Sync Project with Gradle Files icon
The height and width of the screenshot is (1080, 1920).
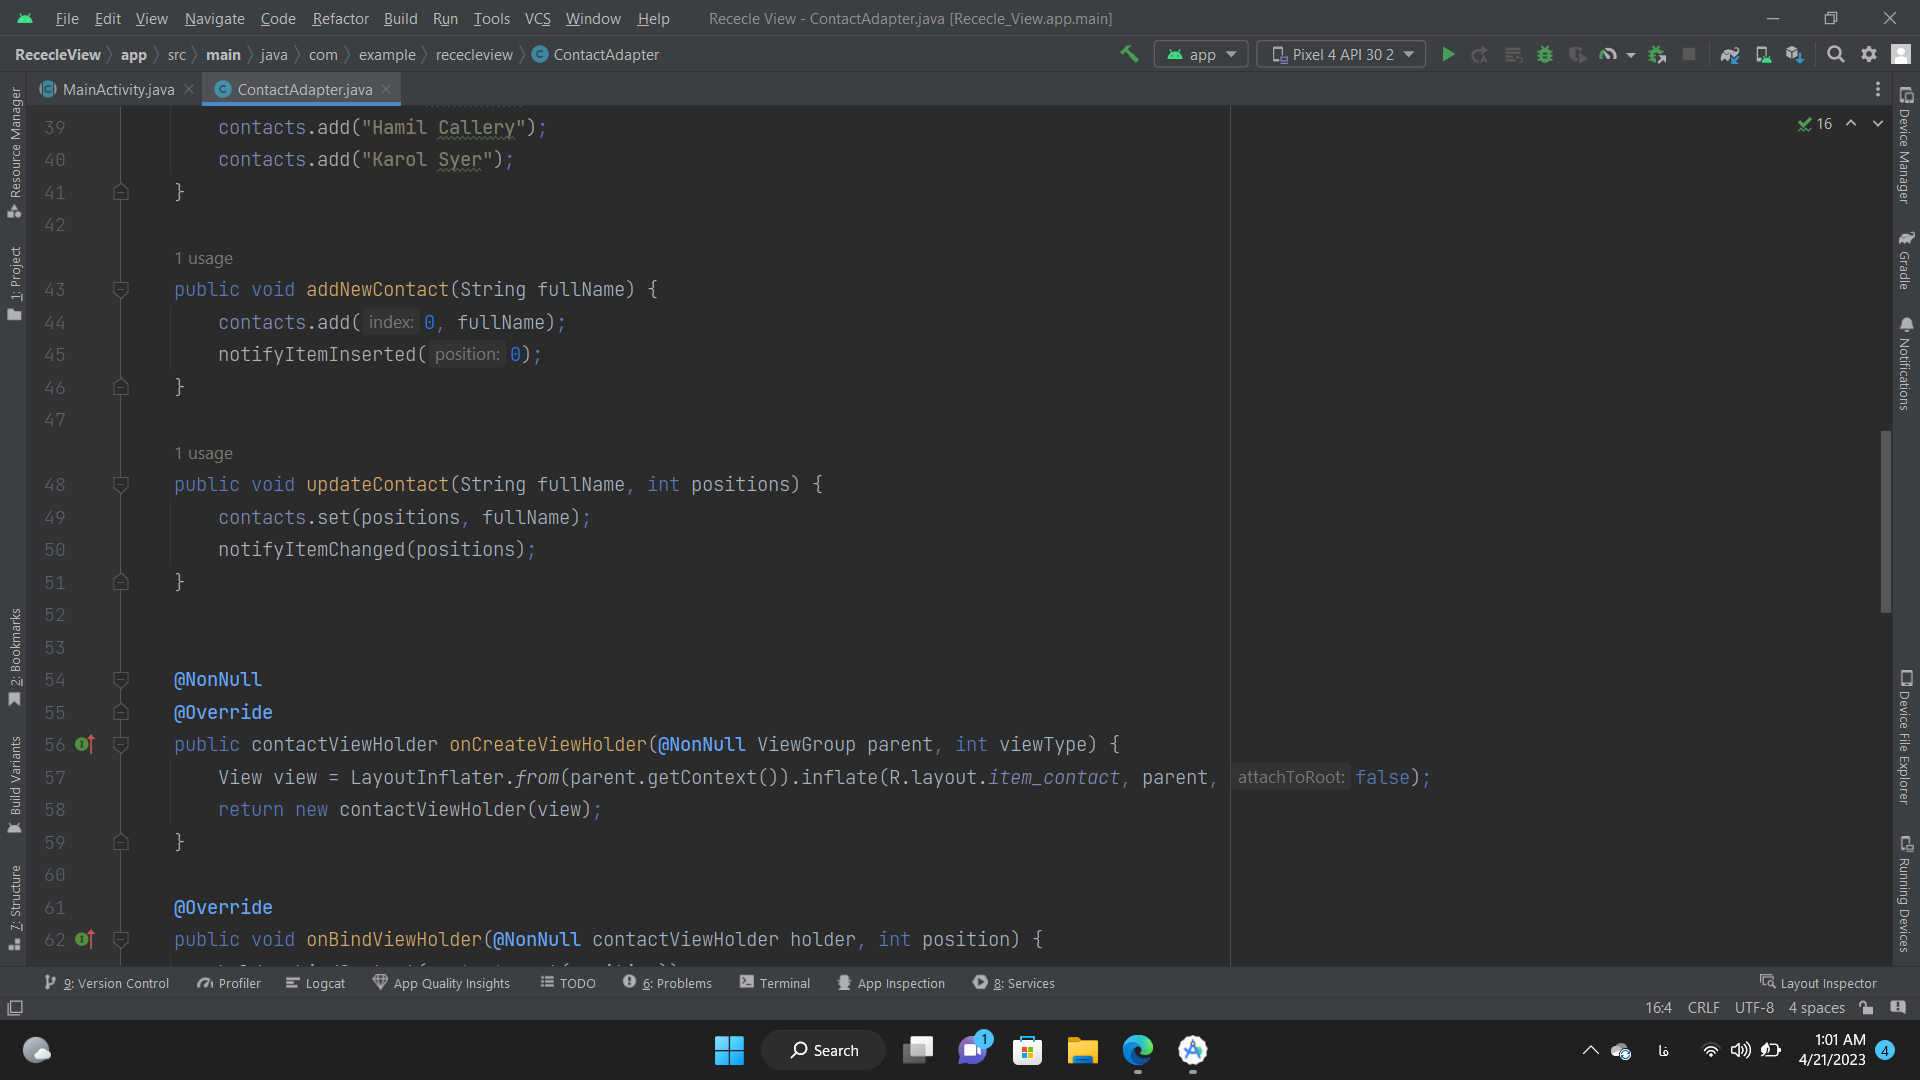pyautogui.click(x=1730, y=54)
